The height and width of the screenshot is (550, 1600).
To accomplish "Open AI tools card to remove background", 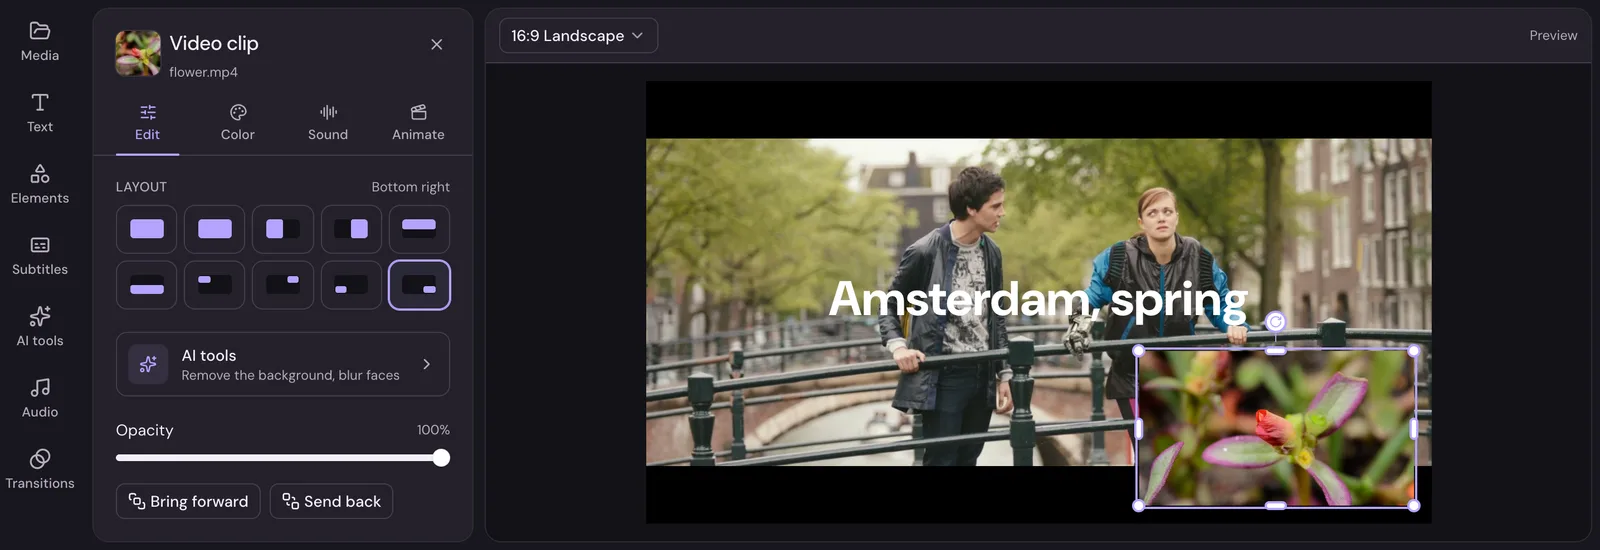I will click(283, 364).
